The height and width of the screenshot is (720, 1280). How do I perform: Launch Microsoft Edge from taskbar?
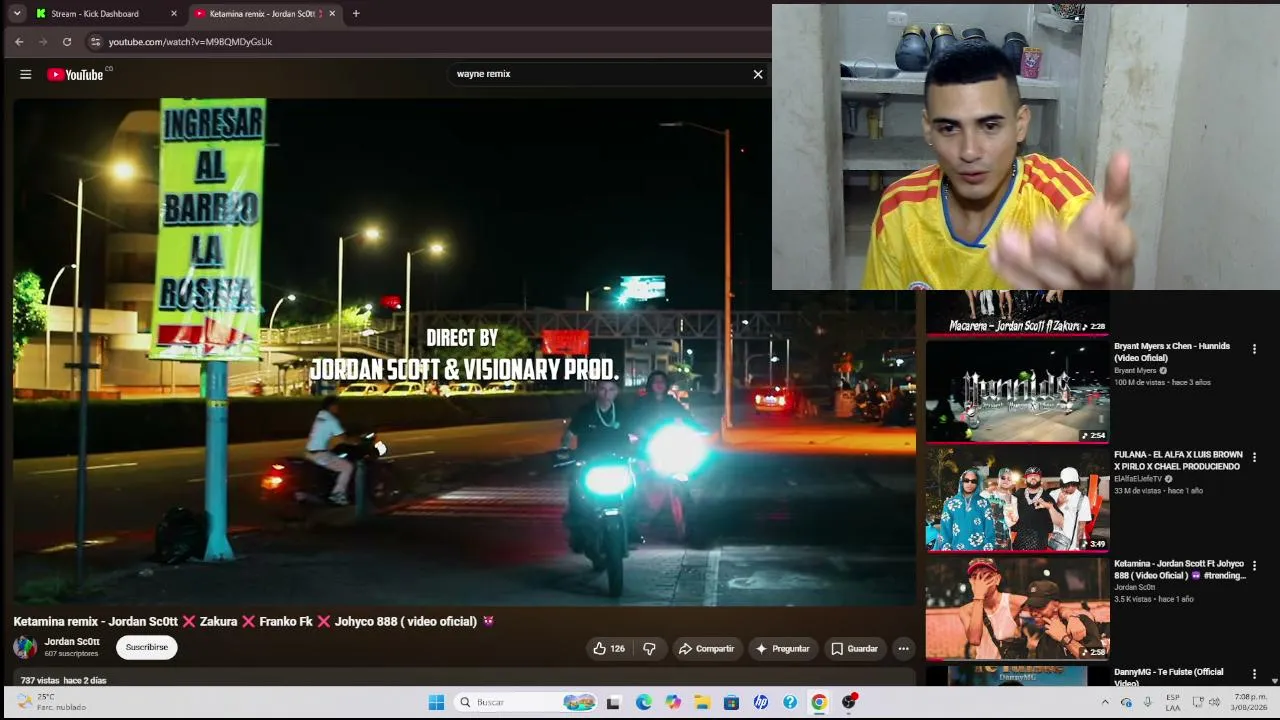click(643, 702)
